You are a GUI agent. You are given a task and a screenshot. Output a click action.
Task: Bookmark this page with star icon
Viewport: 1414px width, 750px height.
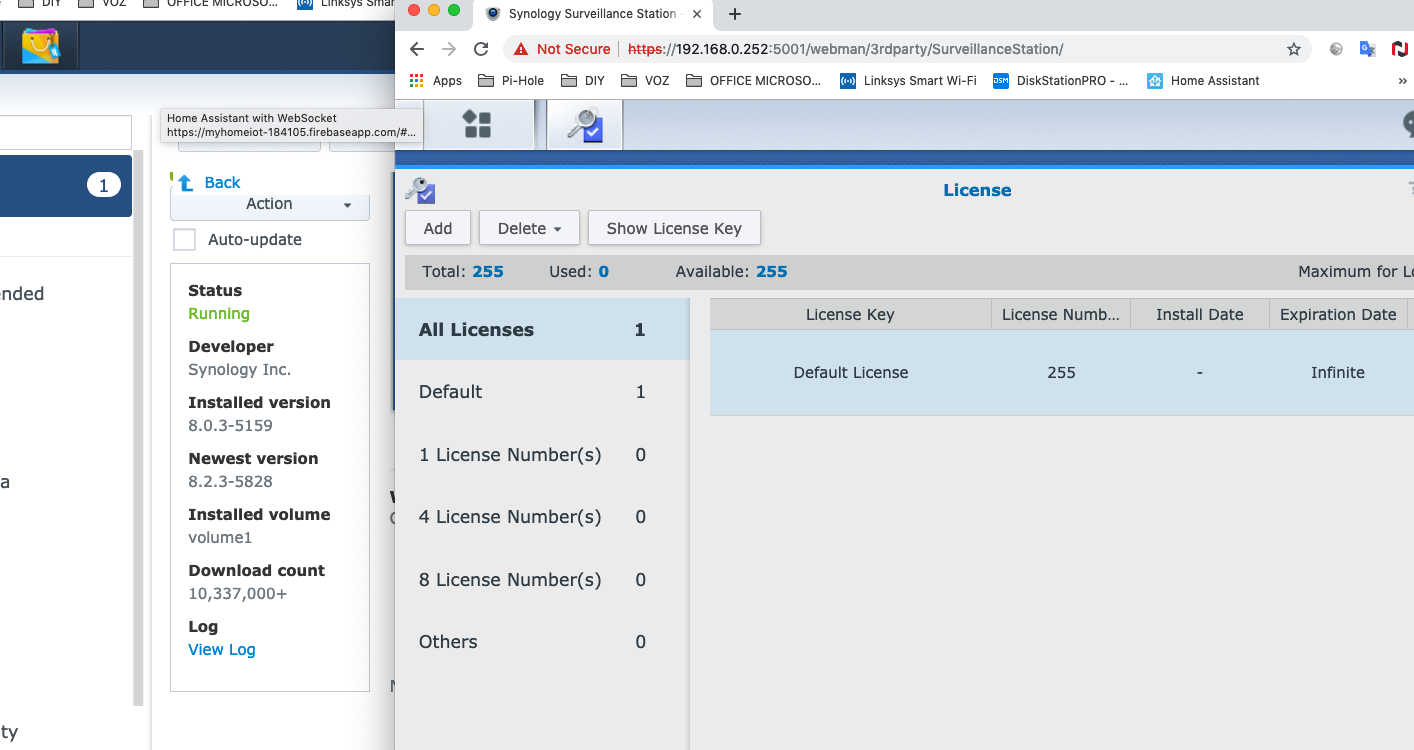(x=1294, y=49)
